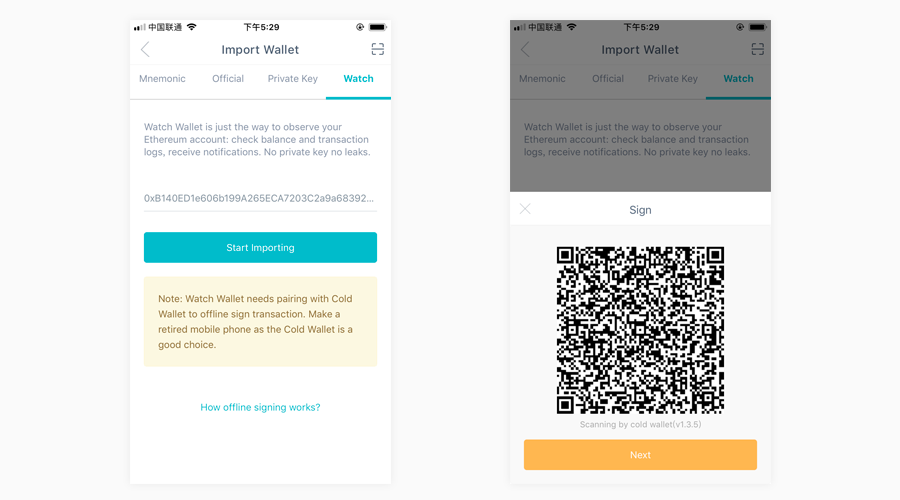Tap the back arrow on dimmed right screen
This screenshot has height=500, width=900.
click(x=525, y=49)
